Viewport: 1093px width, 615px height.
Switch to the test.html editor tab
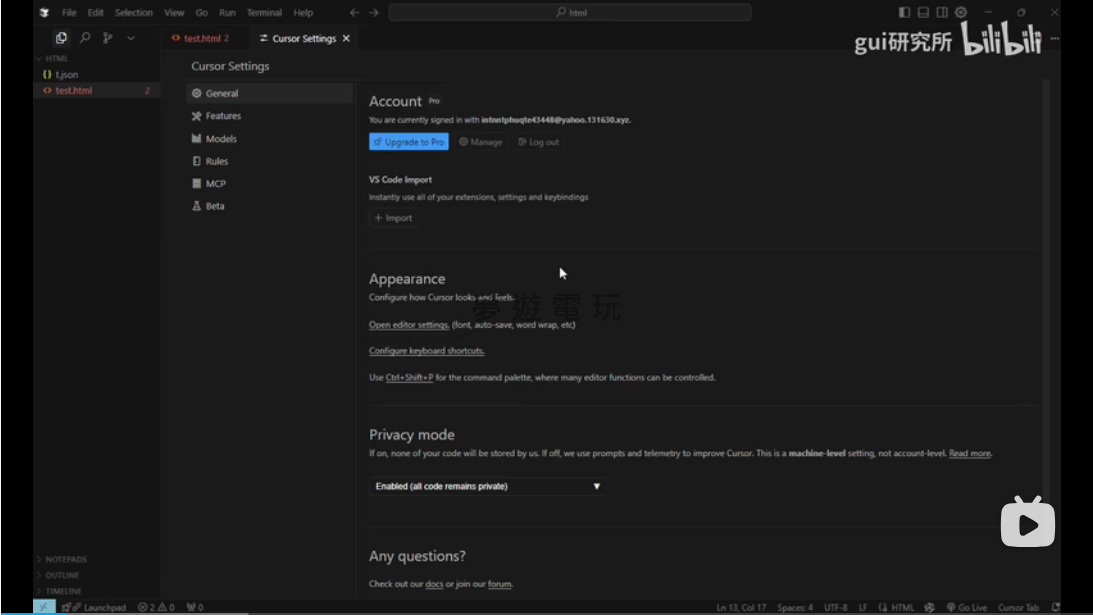[x=201, y=38]
